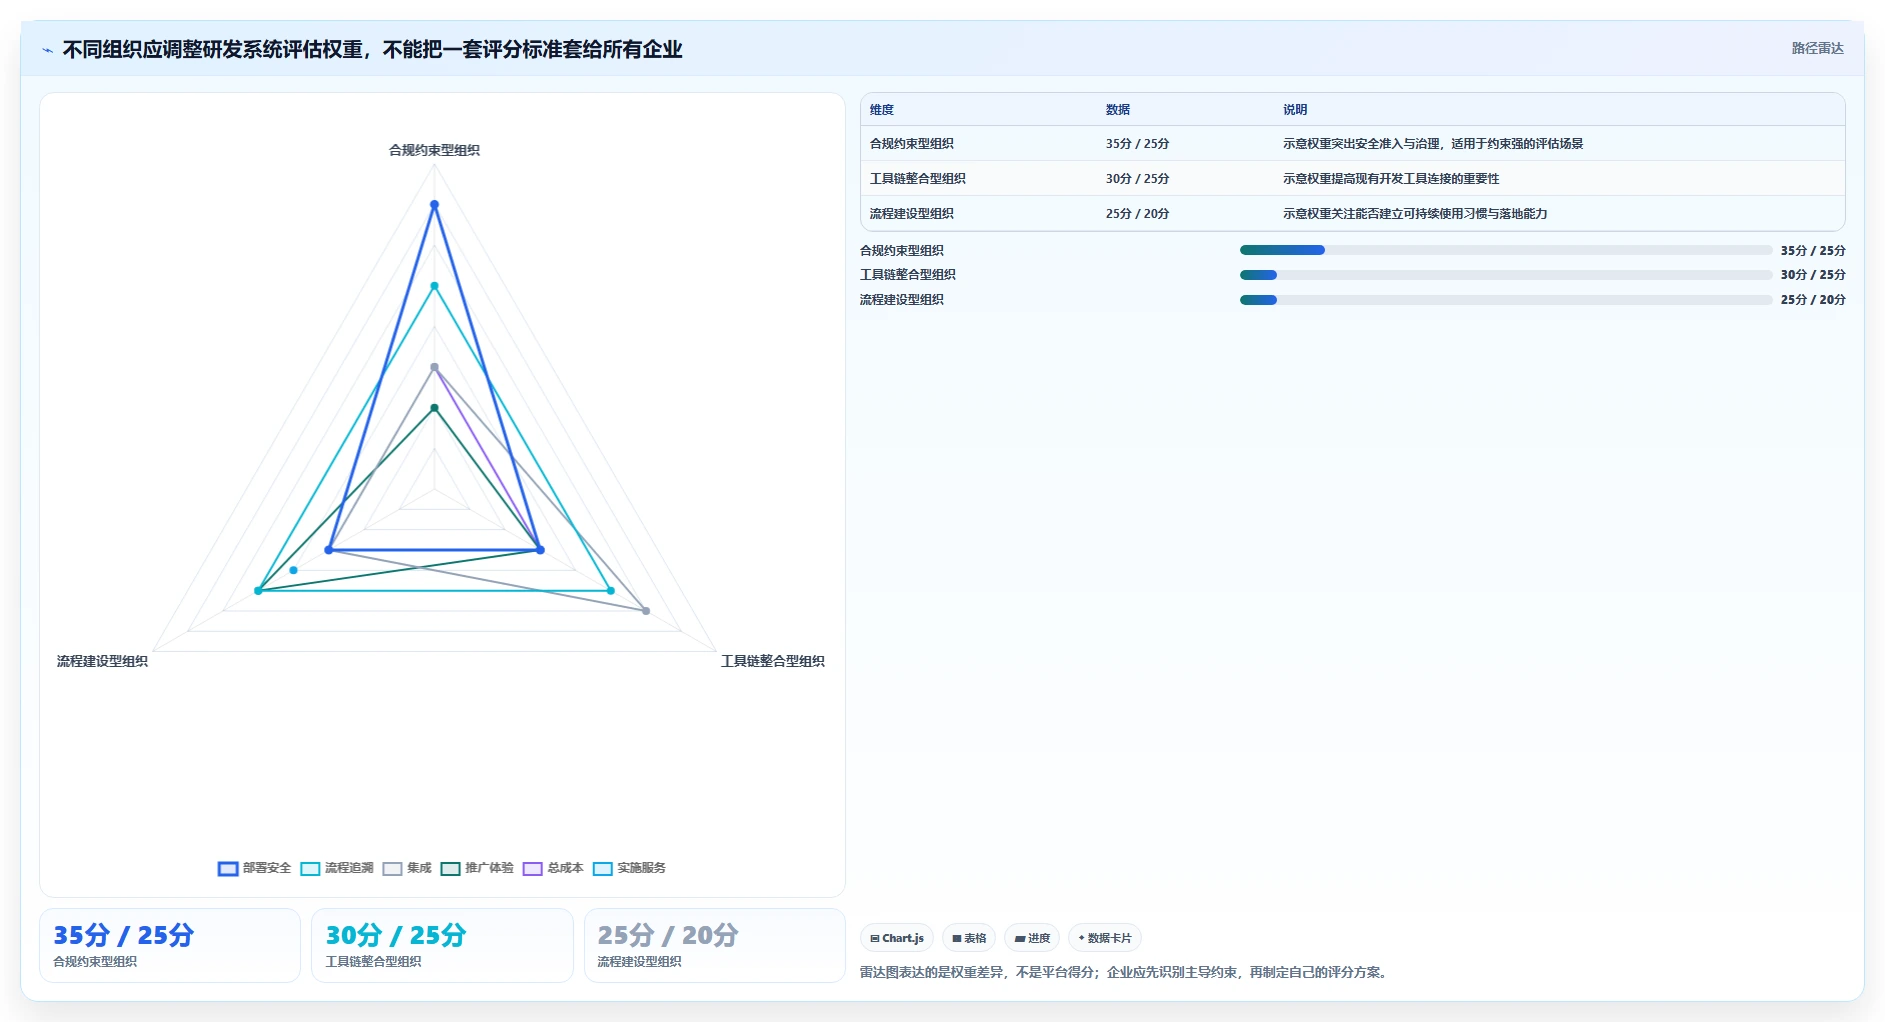
Task: Click description 示意权重提高现有开发工具连接的重要性
Action: pos(1391,179)
